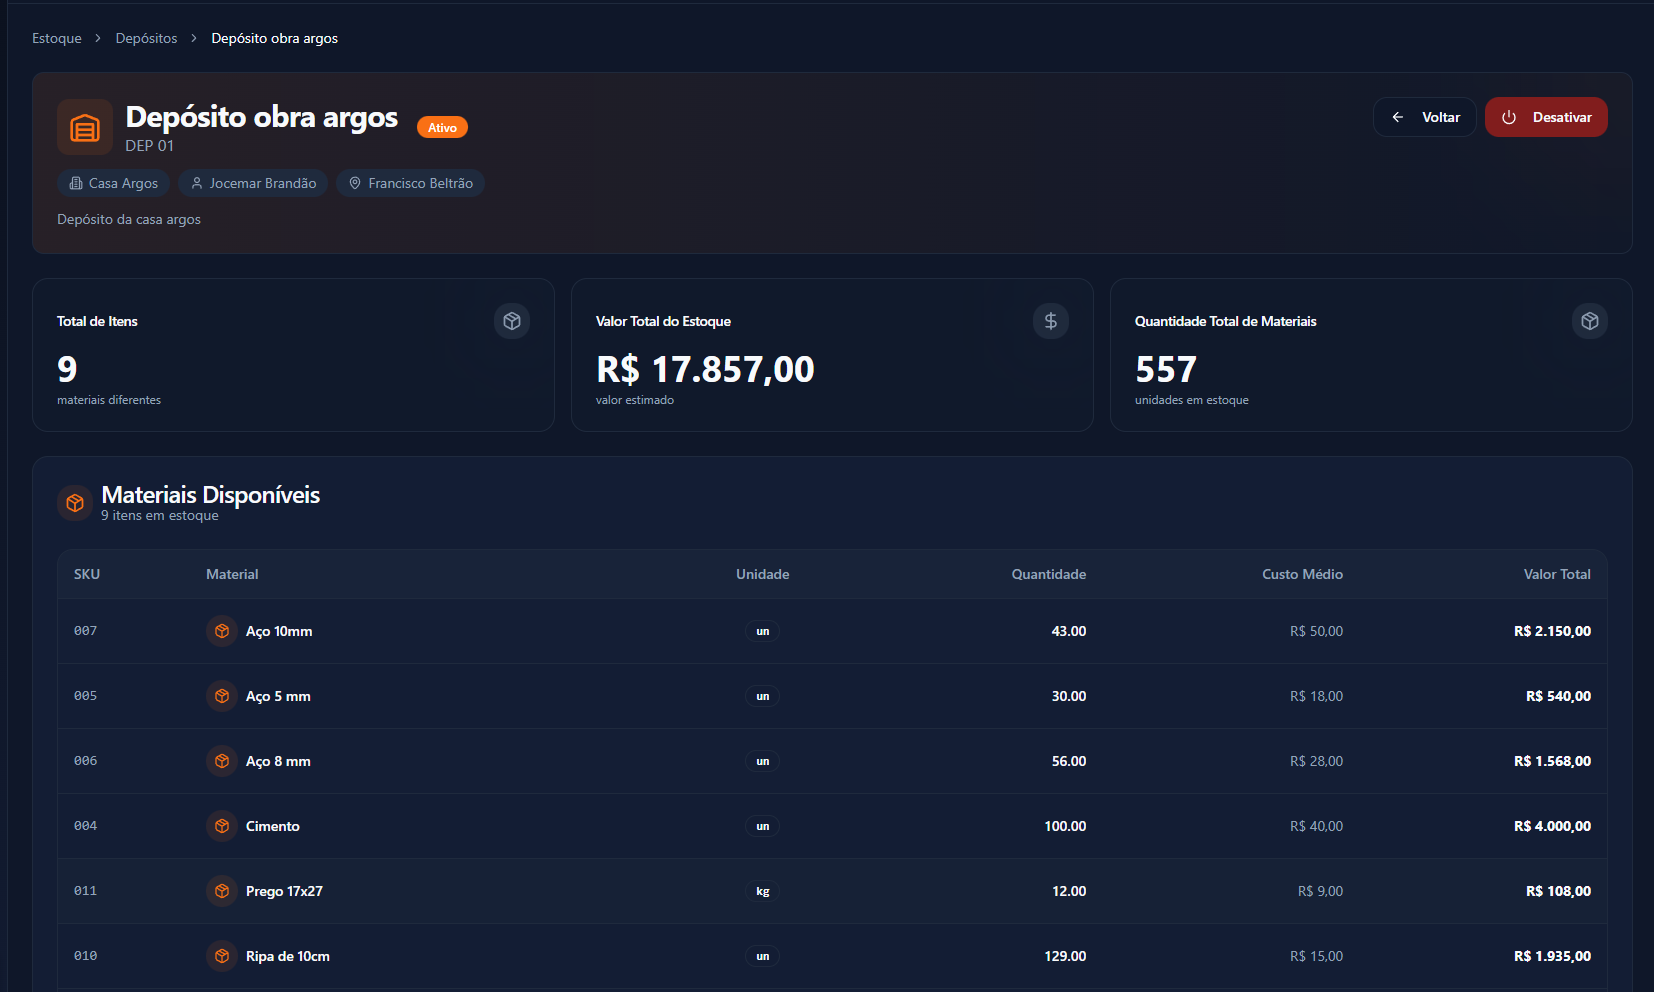Click the package icon beside Cimento
The image size is (1654, 992).
click(222, 826)
